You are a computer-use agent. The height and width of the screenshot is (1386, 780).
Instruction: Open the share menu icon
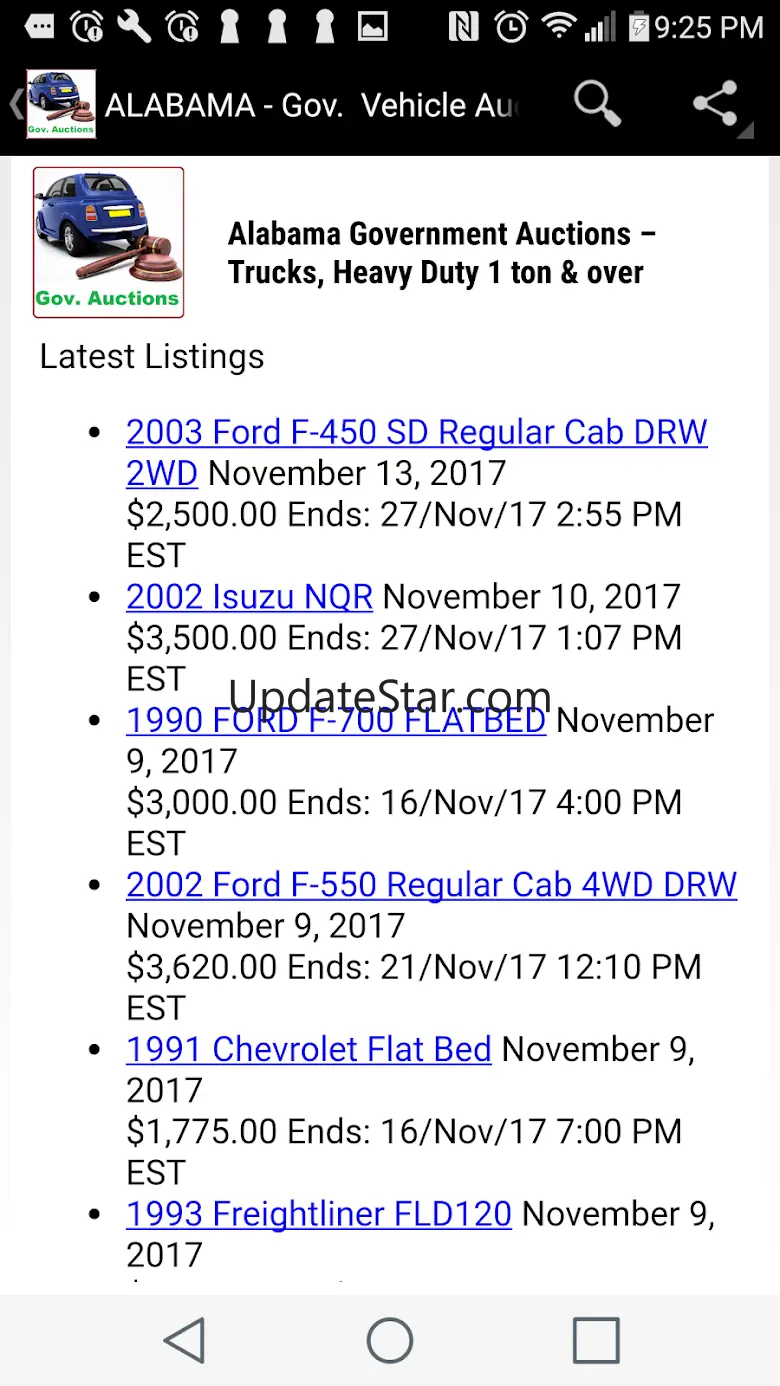point(716,104)
